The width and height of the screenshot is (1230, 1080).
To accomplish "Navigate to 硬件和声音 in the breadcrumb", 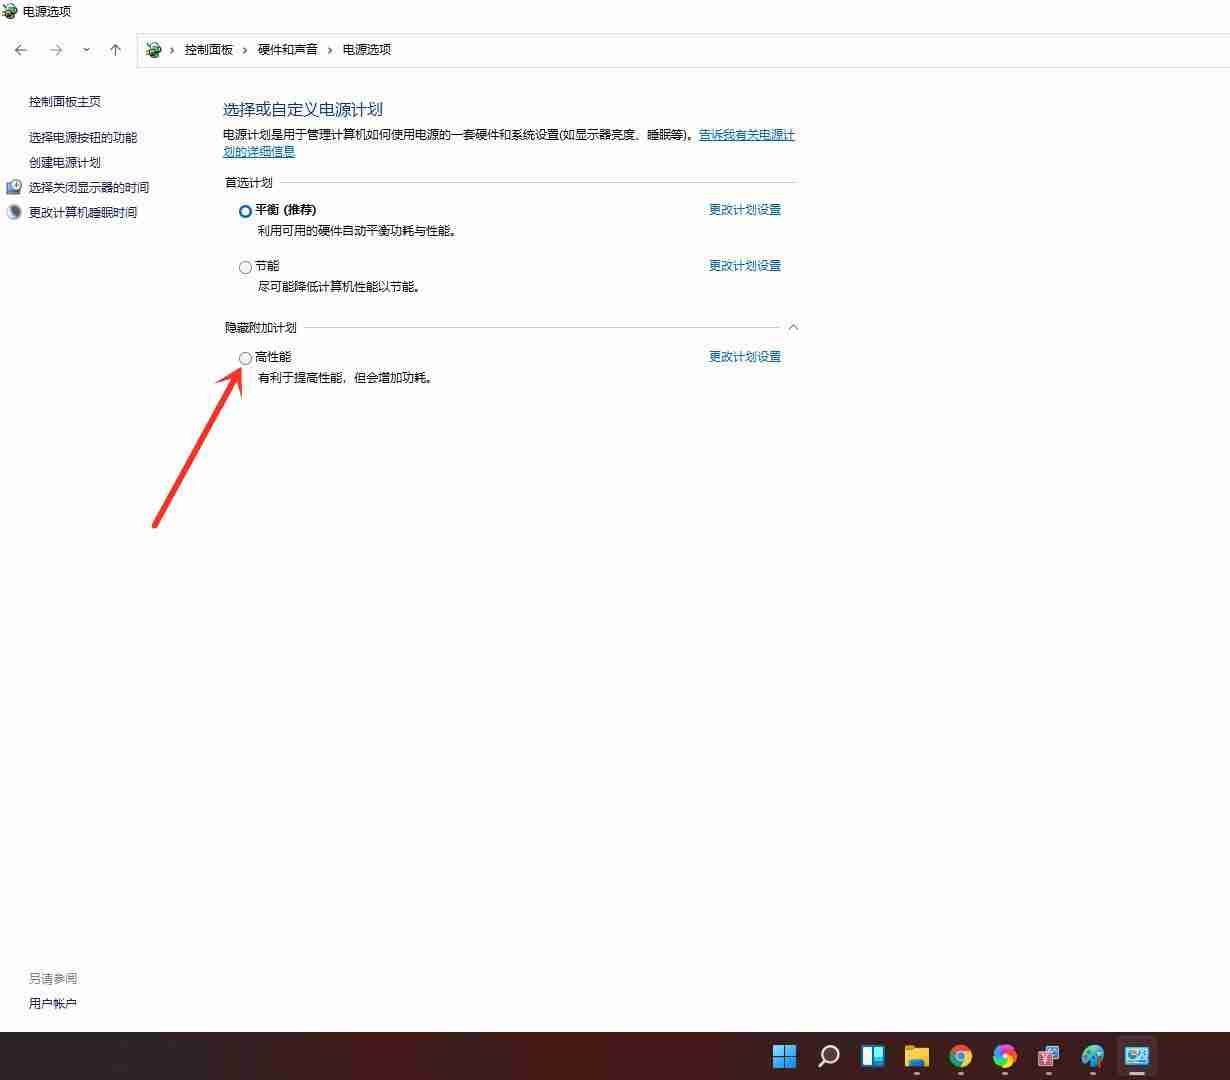I will pos(288,49).
